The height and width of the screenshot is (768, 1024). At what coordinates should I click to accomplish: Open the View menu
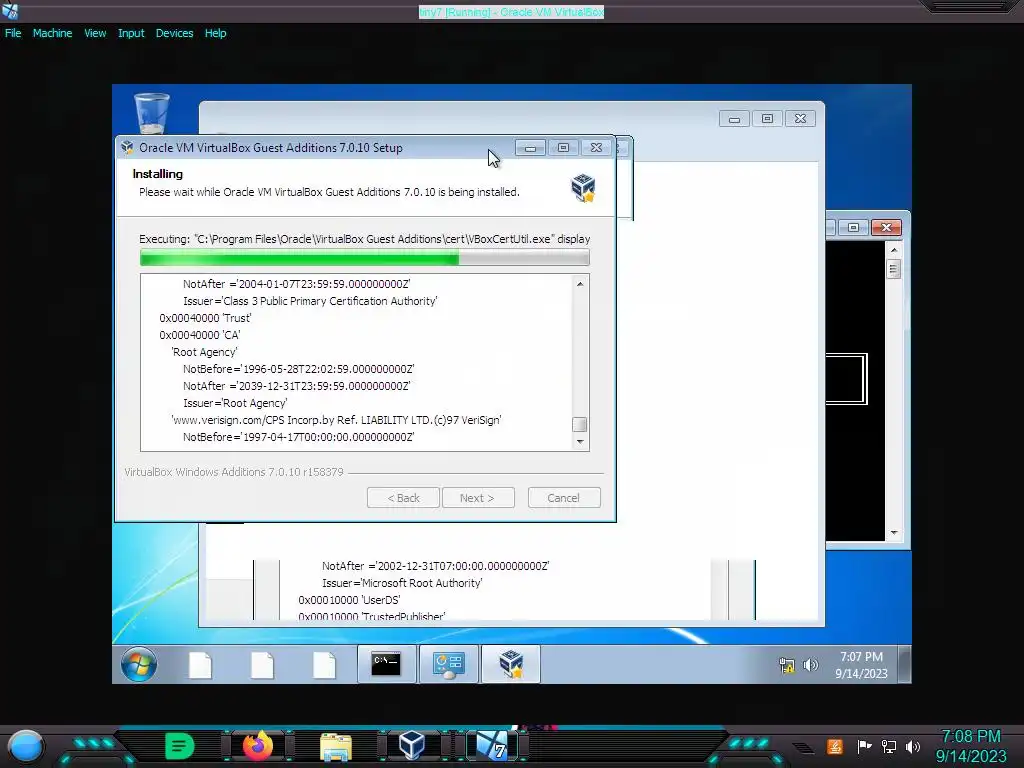(95, 33)
